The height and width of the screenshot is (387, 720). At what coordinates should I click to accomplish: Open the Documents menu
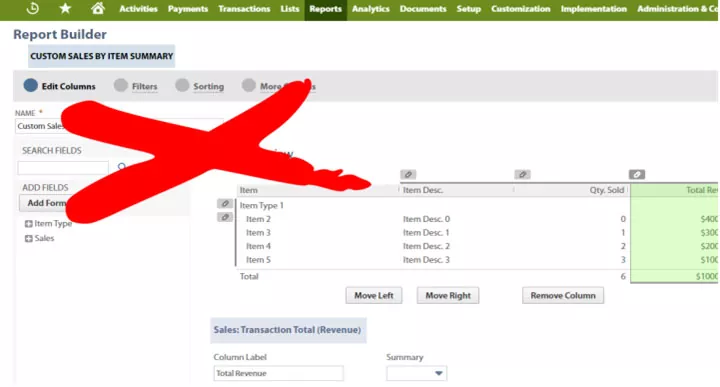click(x=423, y=9)
